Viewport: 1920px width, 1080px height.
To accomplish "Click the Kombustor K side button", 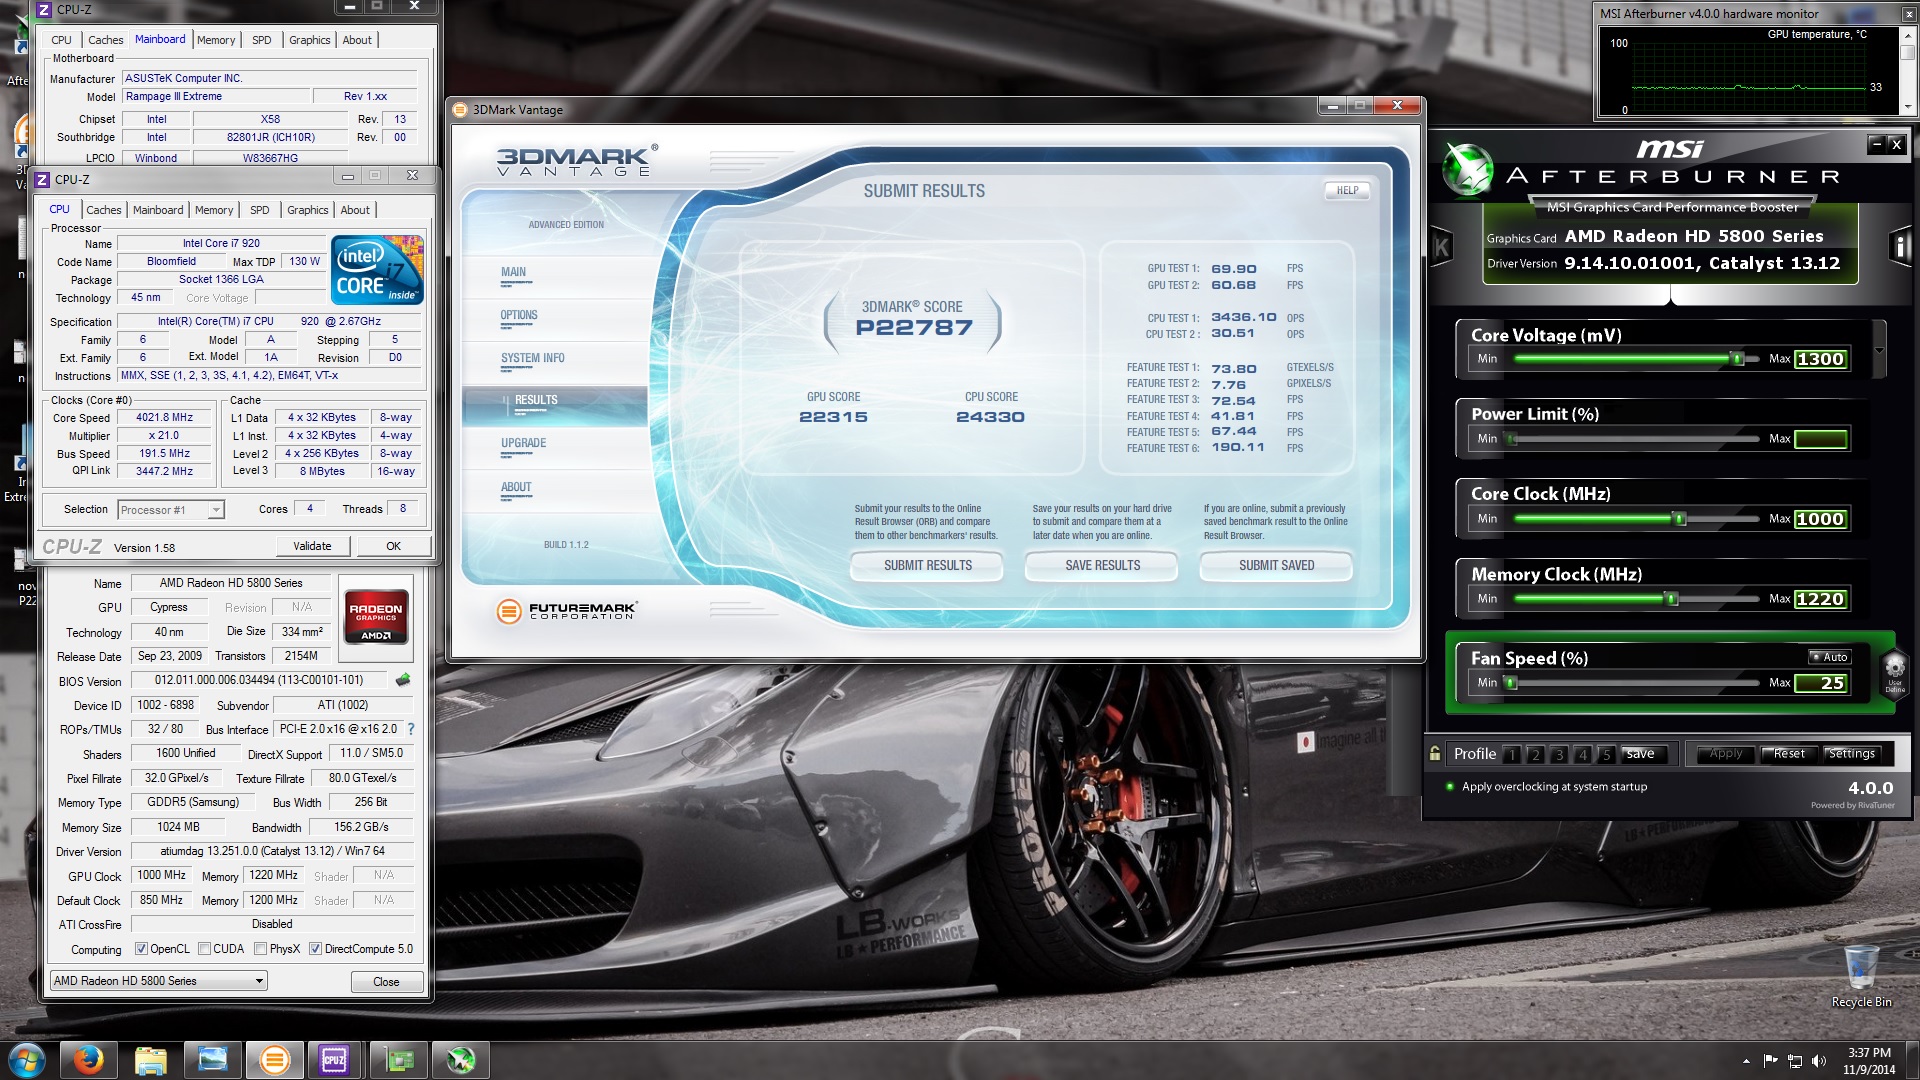I will coord(1441,247).
